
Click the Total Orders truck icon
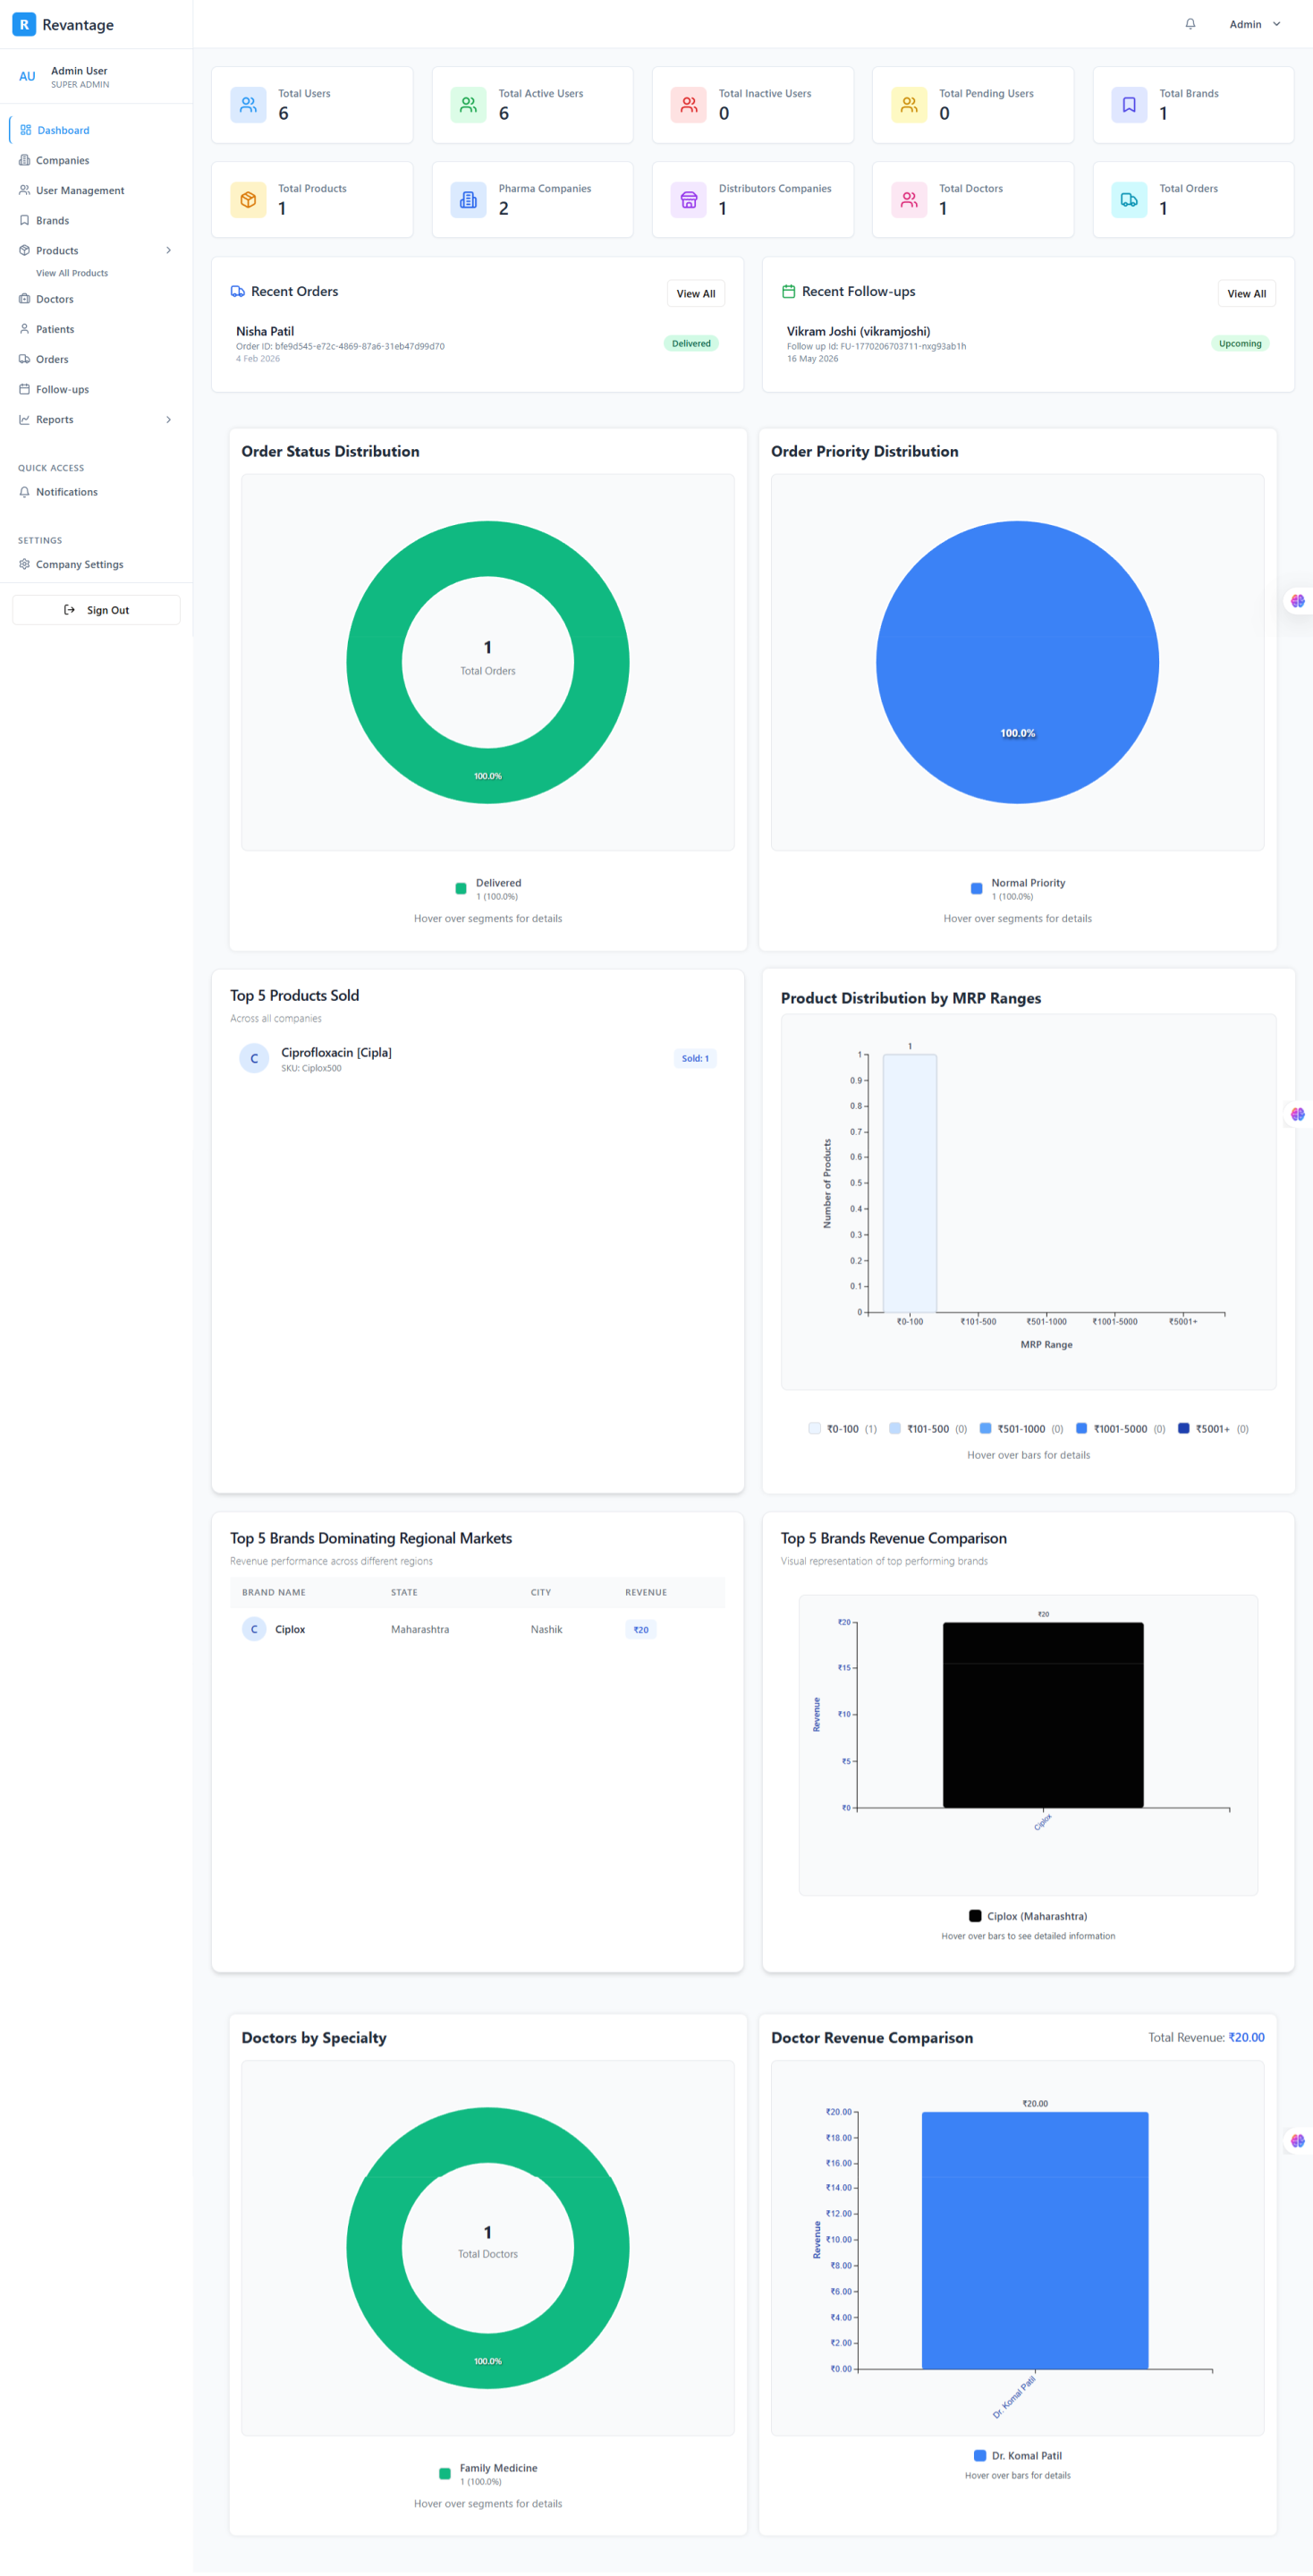tap(1129, 200)
